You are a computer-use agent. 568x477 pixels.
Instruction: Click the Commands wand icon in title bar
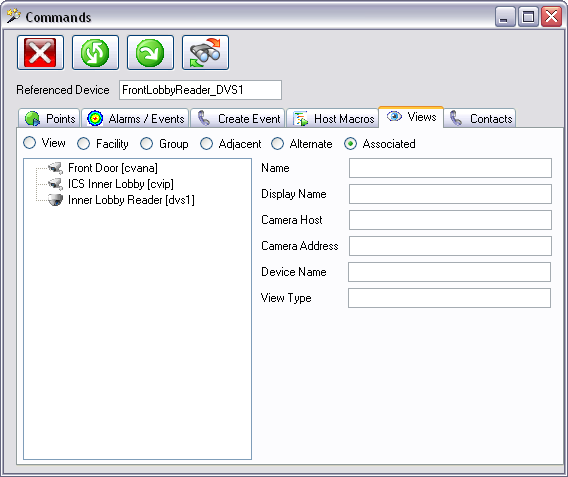click(x=13, y=16)
